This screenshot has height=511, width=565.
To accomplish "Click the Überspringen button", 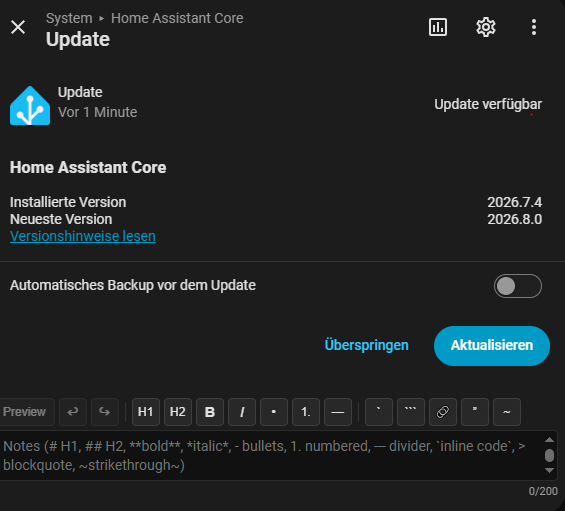I will [366, 345].
